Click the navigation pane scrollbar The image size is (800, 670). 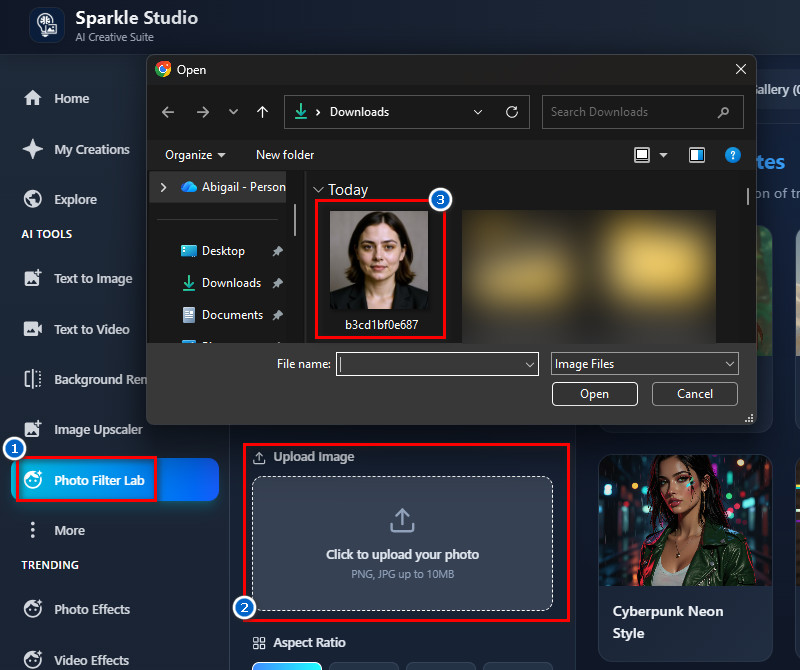295,220
